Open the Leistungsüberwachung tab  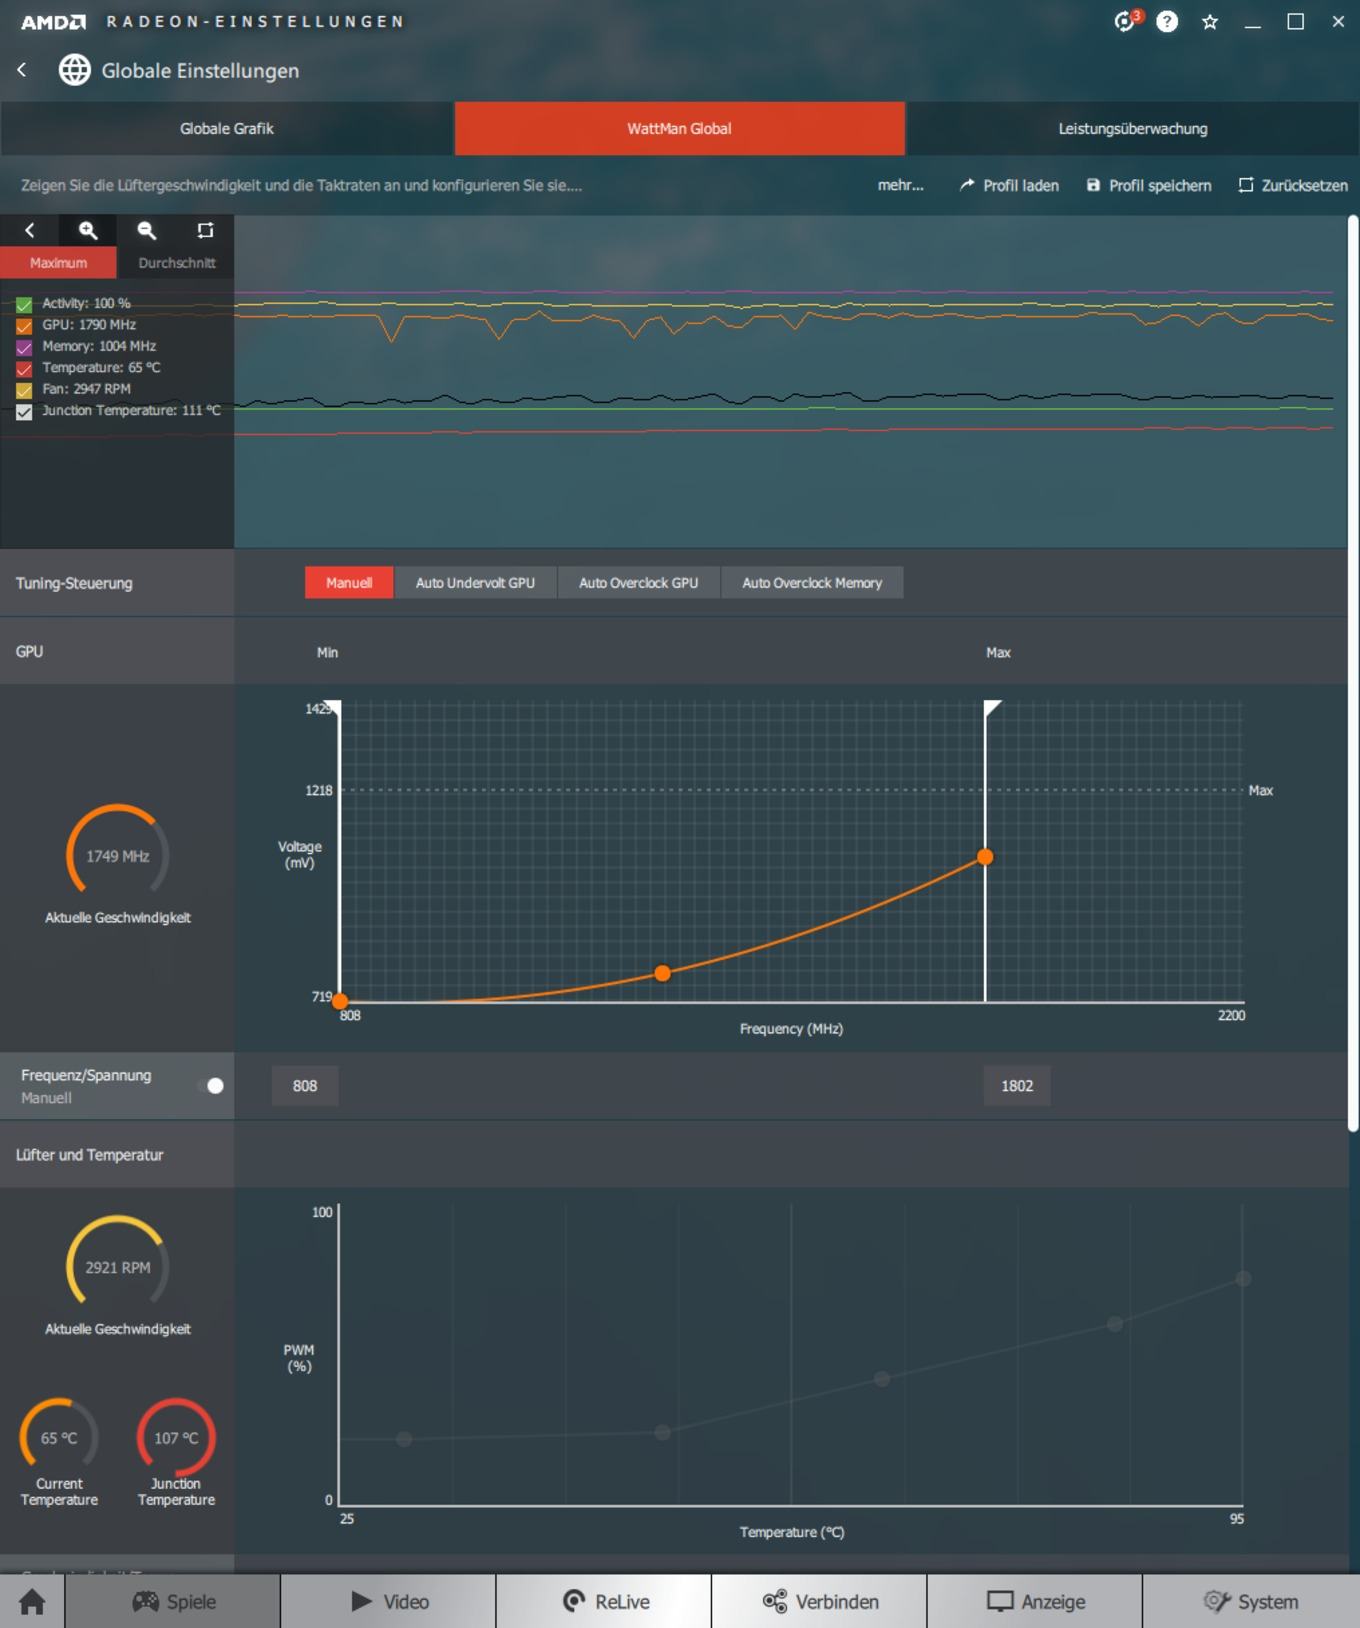coord(1133,128)
